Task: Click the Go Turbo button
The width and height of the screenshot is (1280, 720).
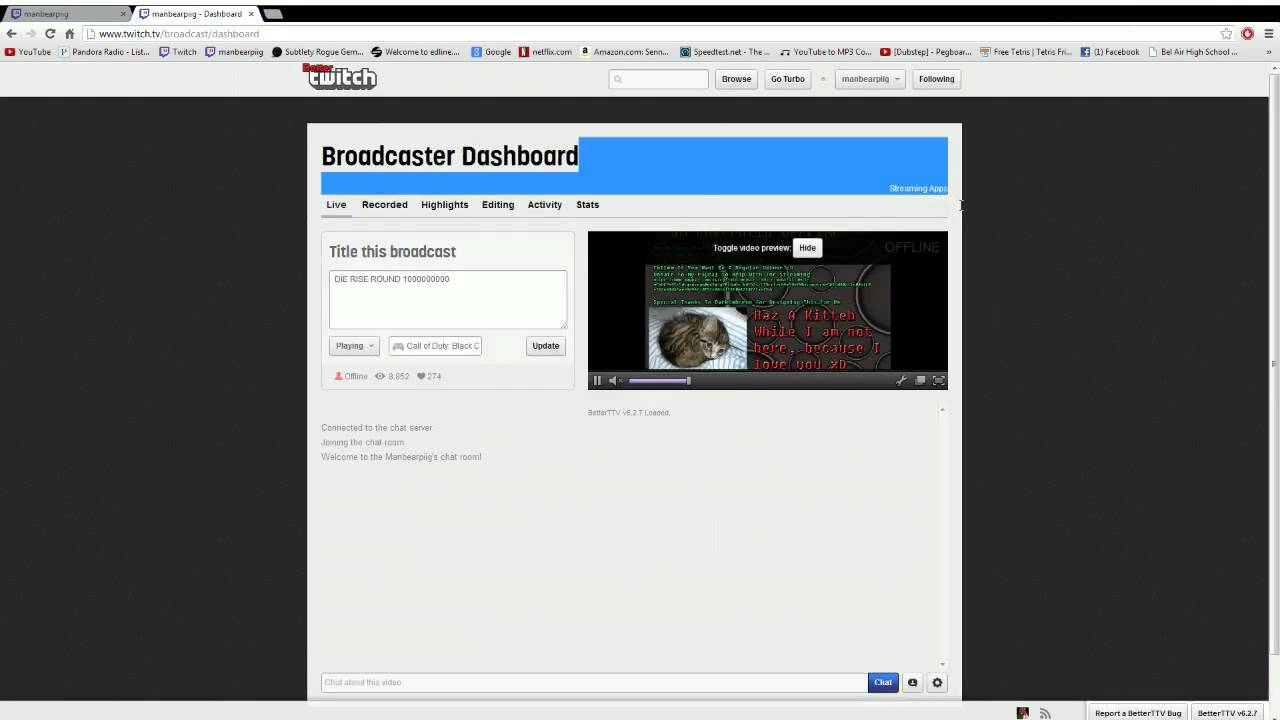Action: [x=787, y=79]
